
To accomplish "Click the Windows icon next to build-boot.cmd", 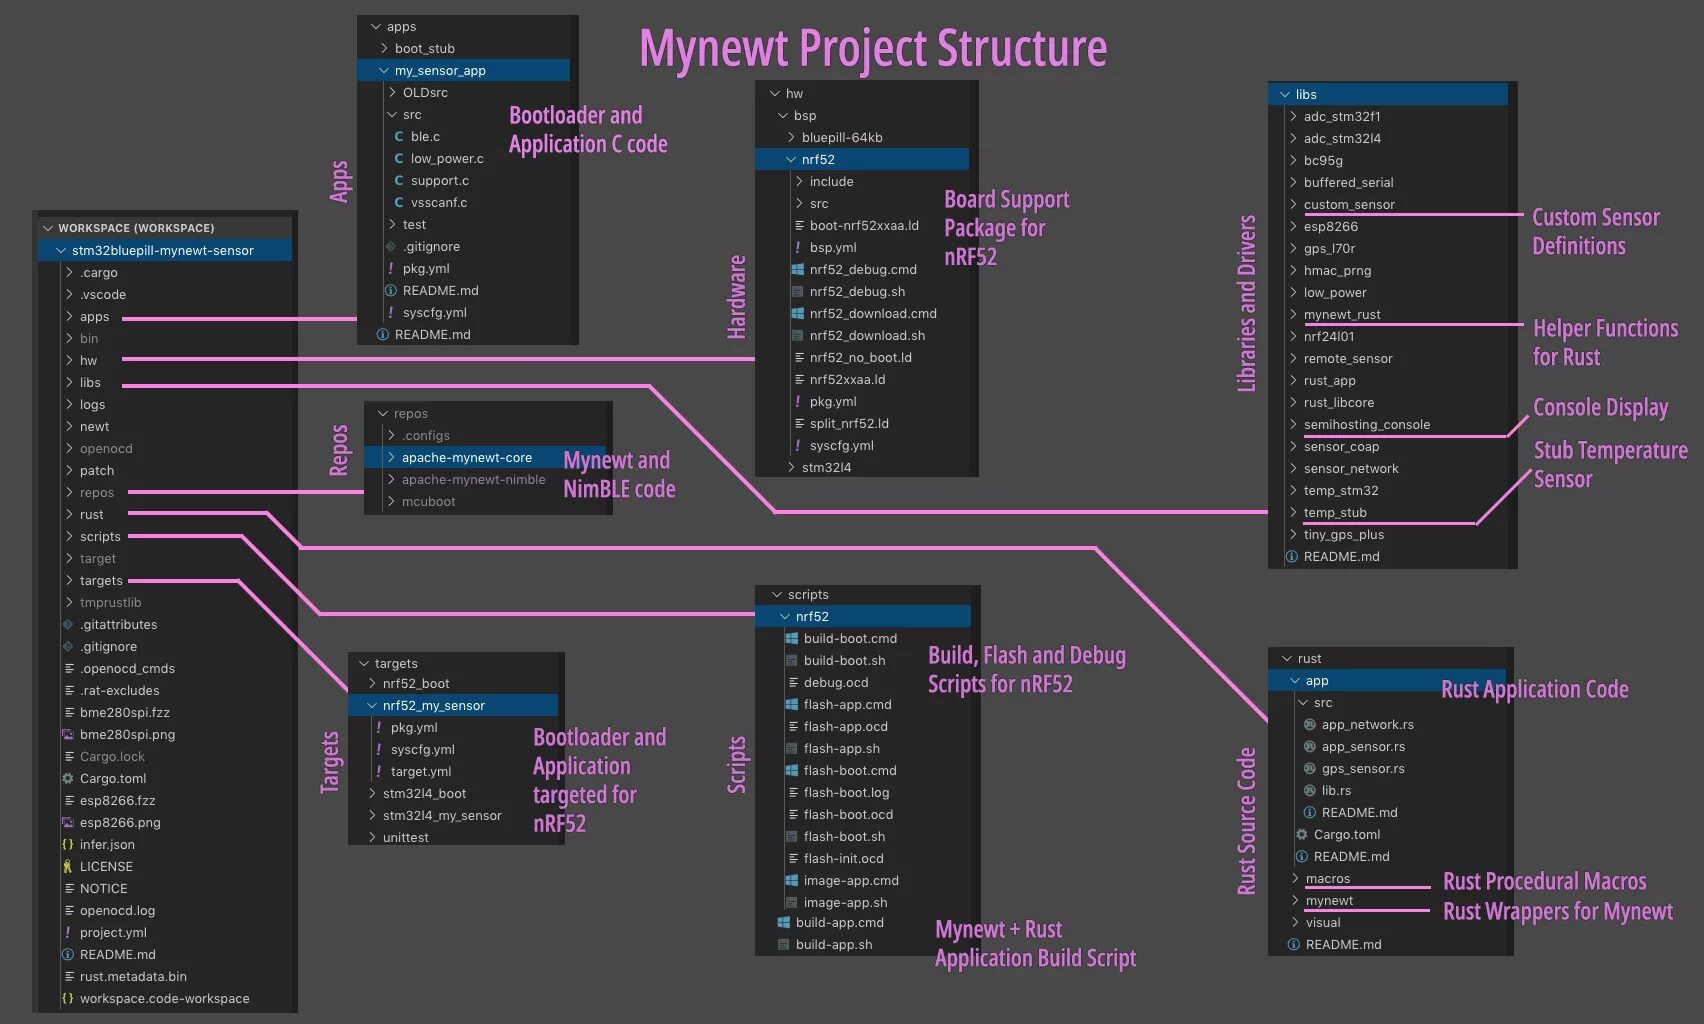I will tap(792, 638).
